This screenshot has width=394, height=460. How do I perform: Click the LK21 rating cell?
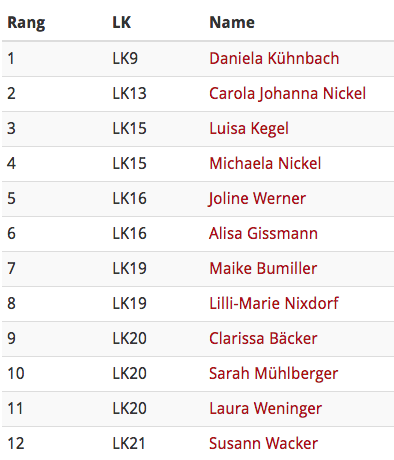[x=129, y=443]
